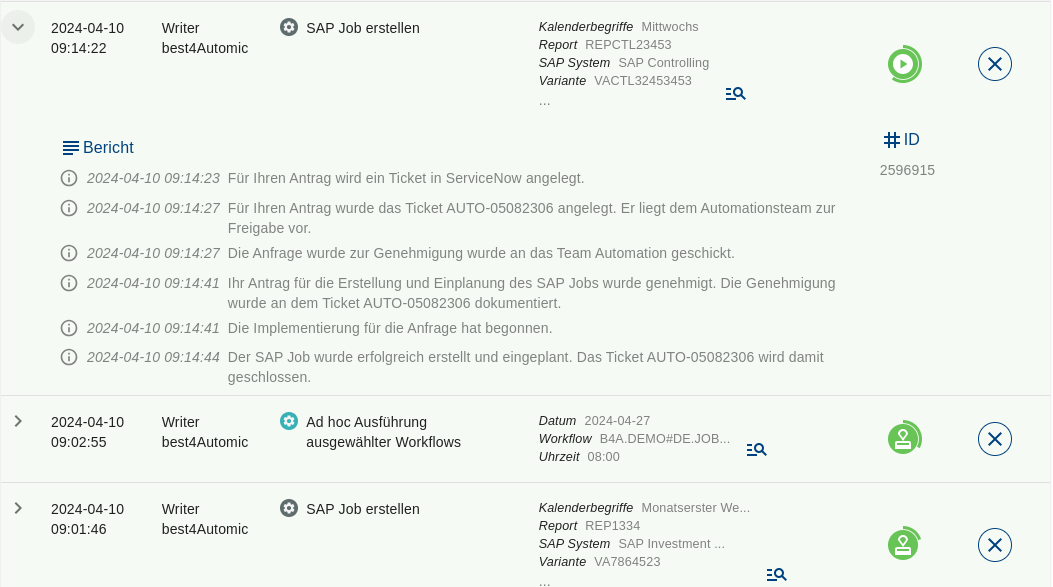Cancel the ad hoc workflow execution request
Screen dimensions: 1053x587
[994, 439]
